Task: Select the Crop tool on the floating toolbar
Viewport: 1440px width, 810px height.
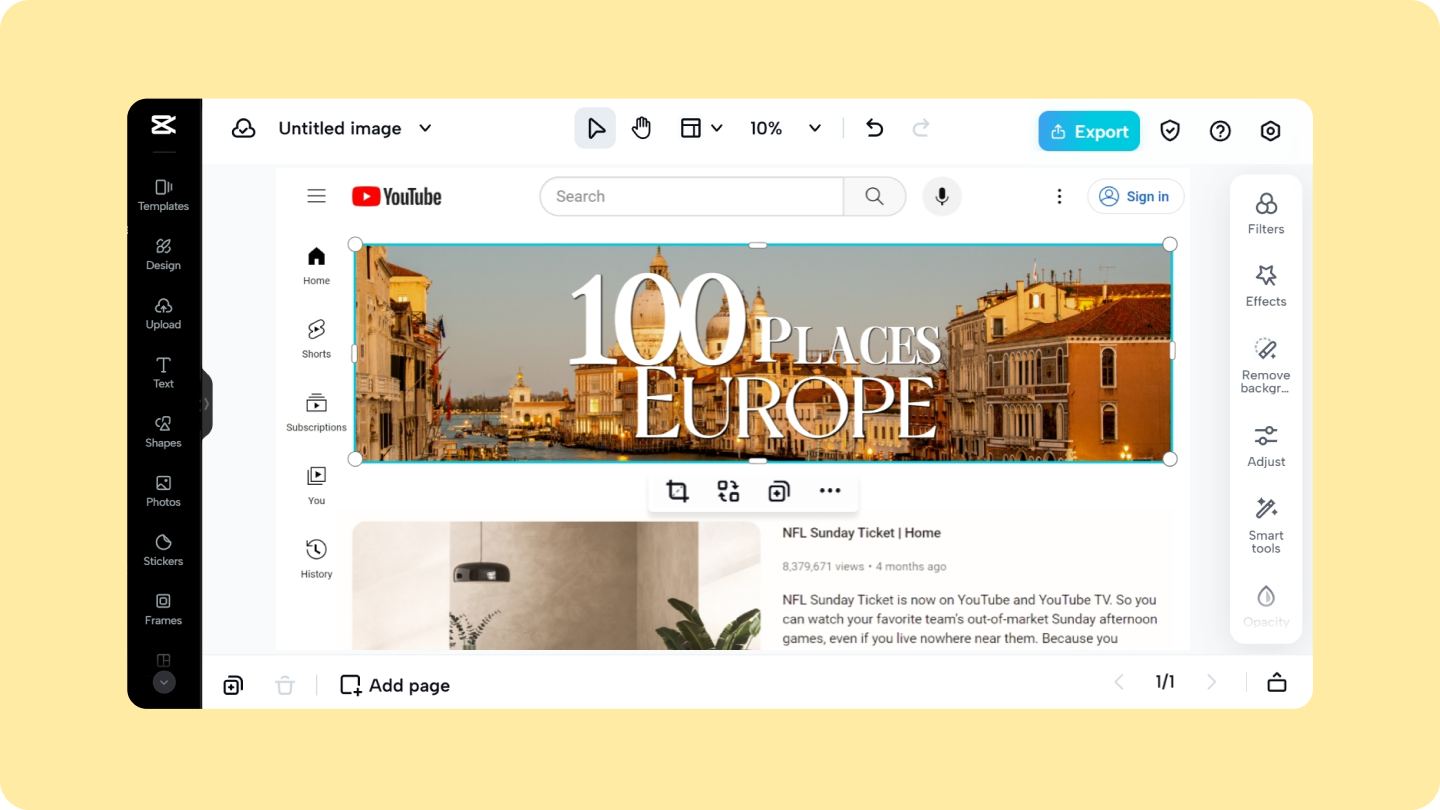Action: click(x=677, y=490)
